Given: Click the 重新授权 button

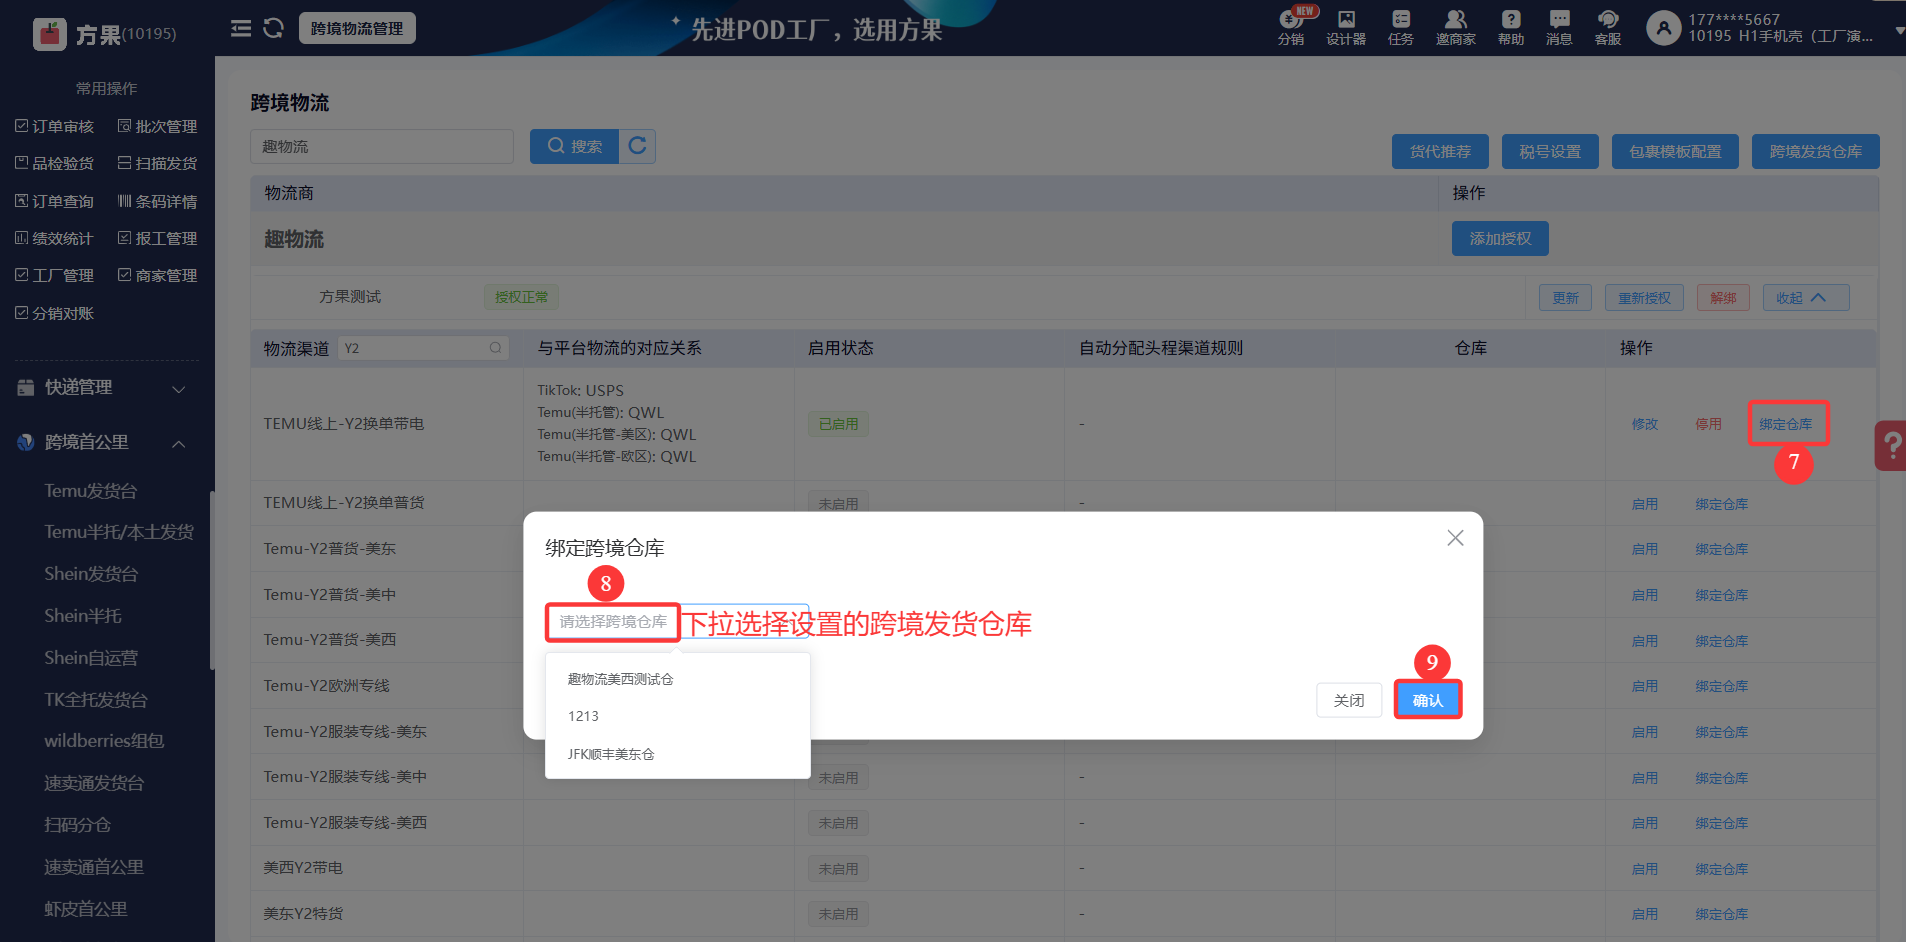Looking at the screenshot, I should pos(1644,298).
